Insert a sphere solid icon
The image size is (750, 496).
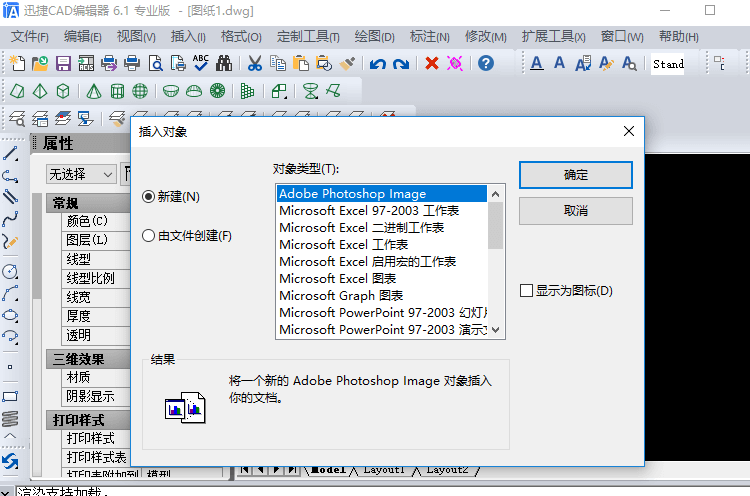(x=140, y=91)
